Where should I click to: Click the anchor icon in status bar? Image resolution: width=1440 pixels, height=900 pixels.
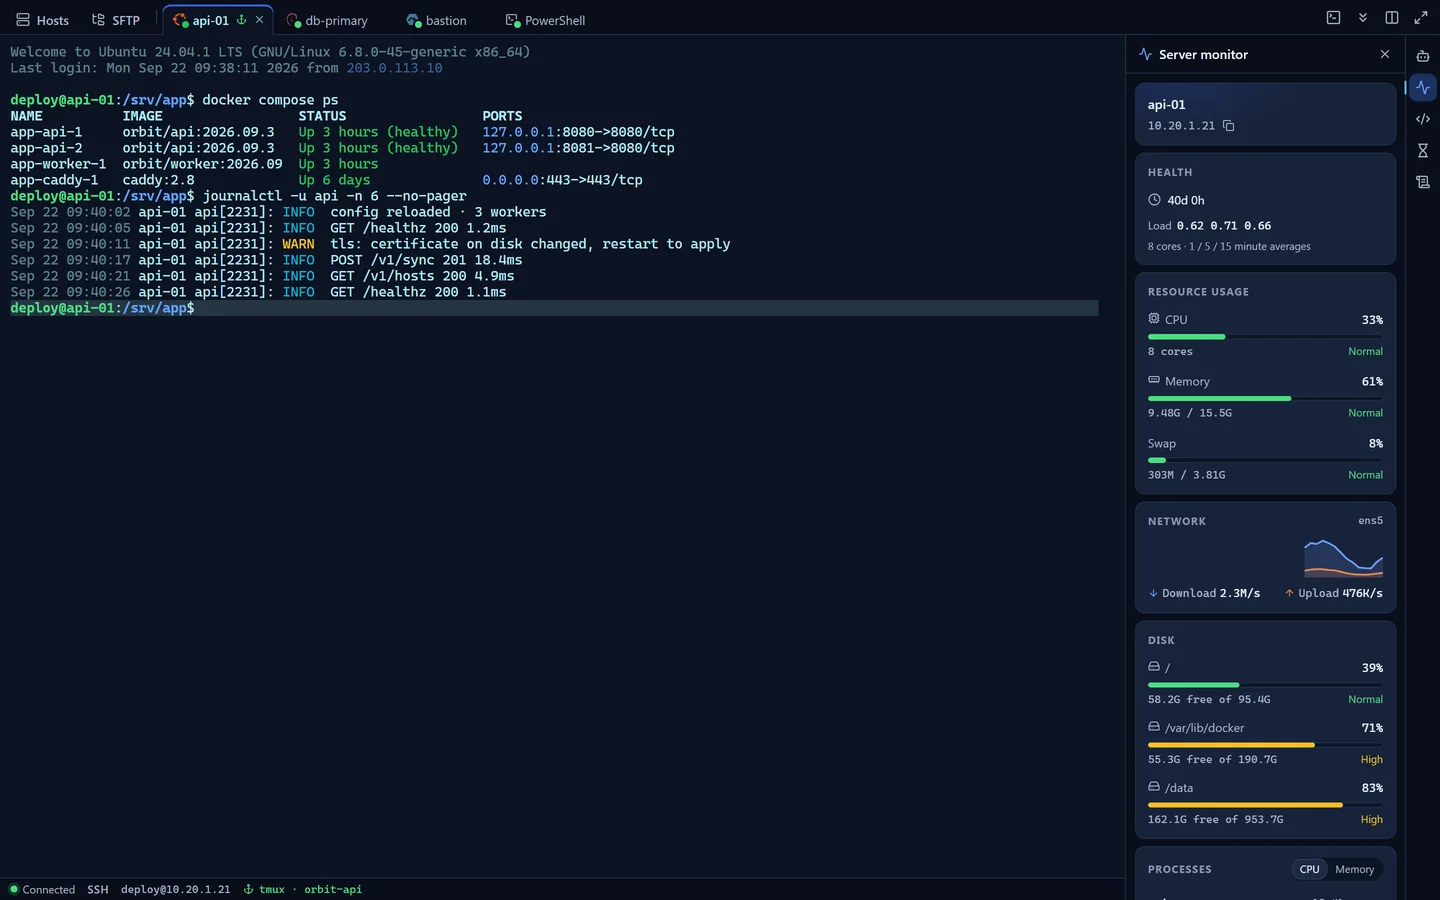(248, 889)
